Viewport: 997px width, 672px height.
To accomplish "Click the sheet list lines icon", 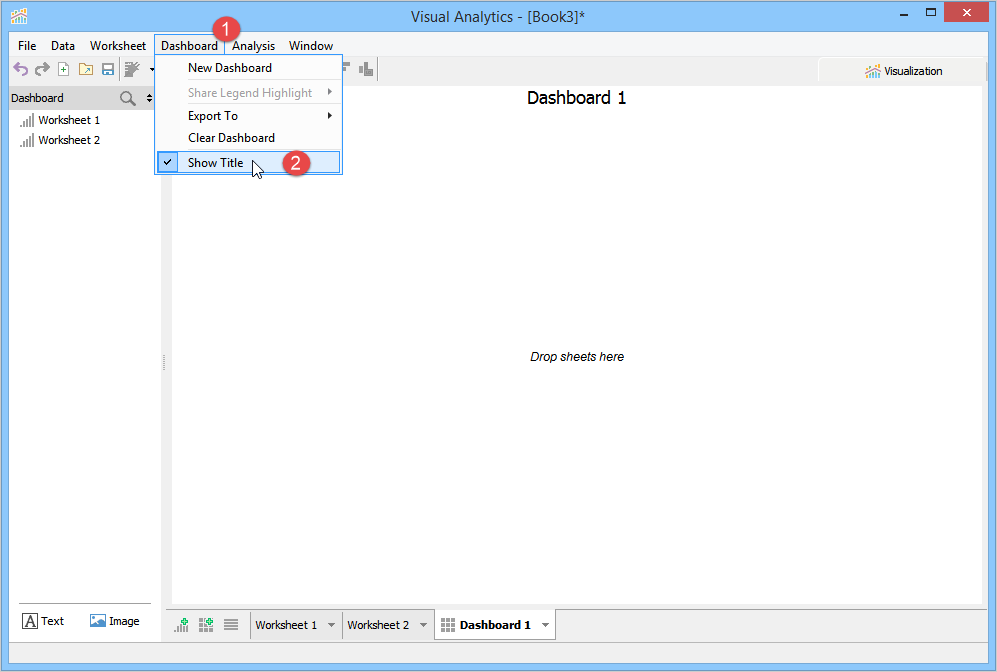I will (x=231, y=625).
